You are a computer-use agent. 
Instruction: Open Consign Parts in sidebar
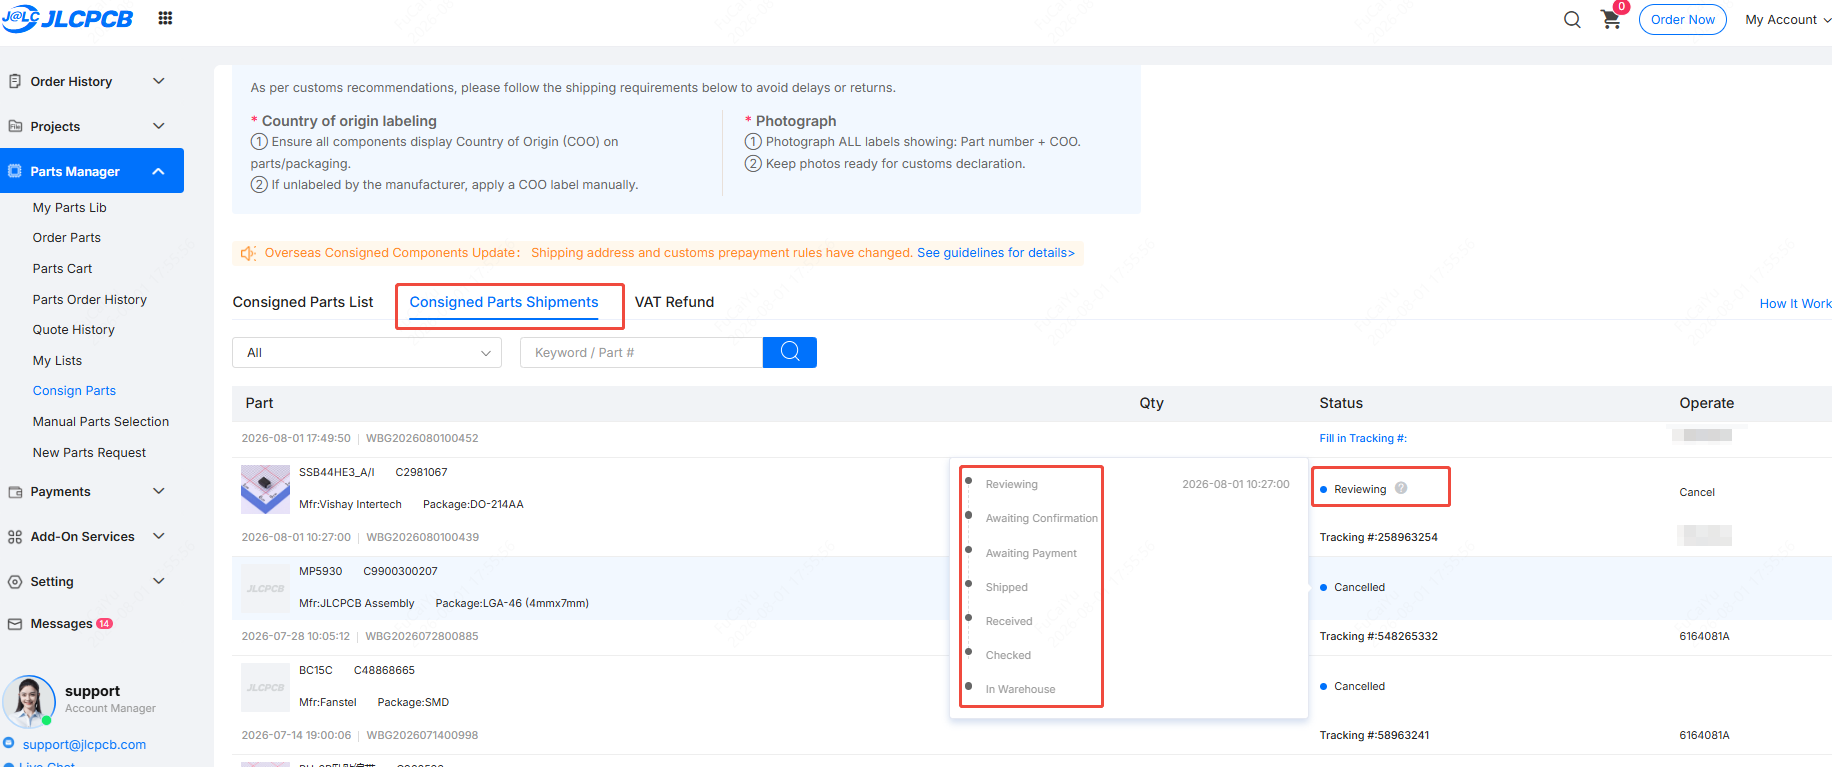coord(74,391)
